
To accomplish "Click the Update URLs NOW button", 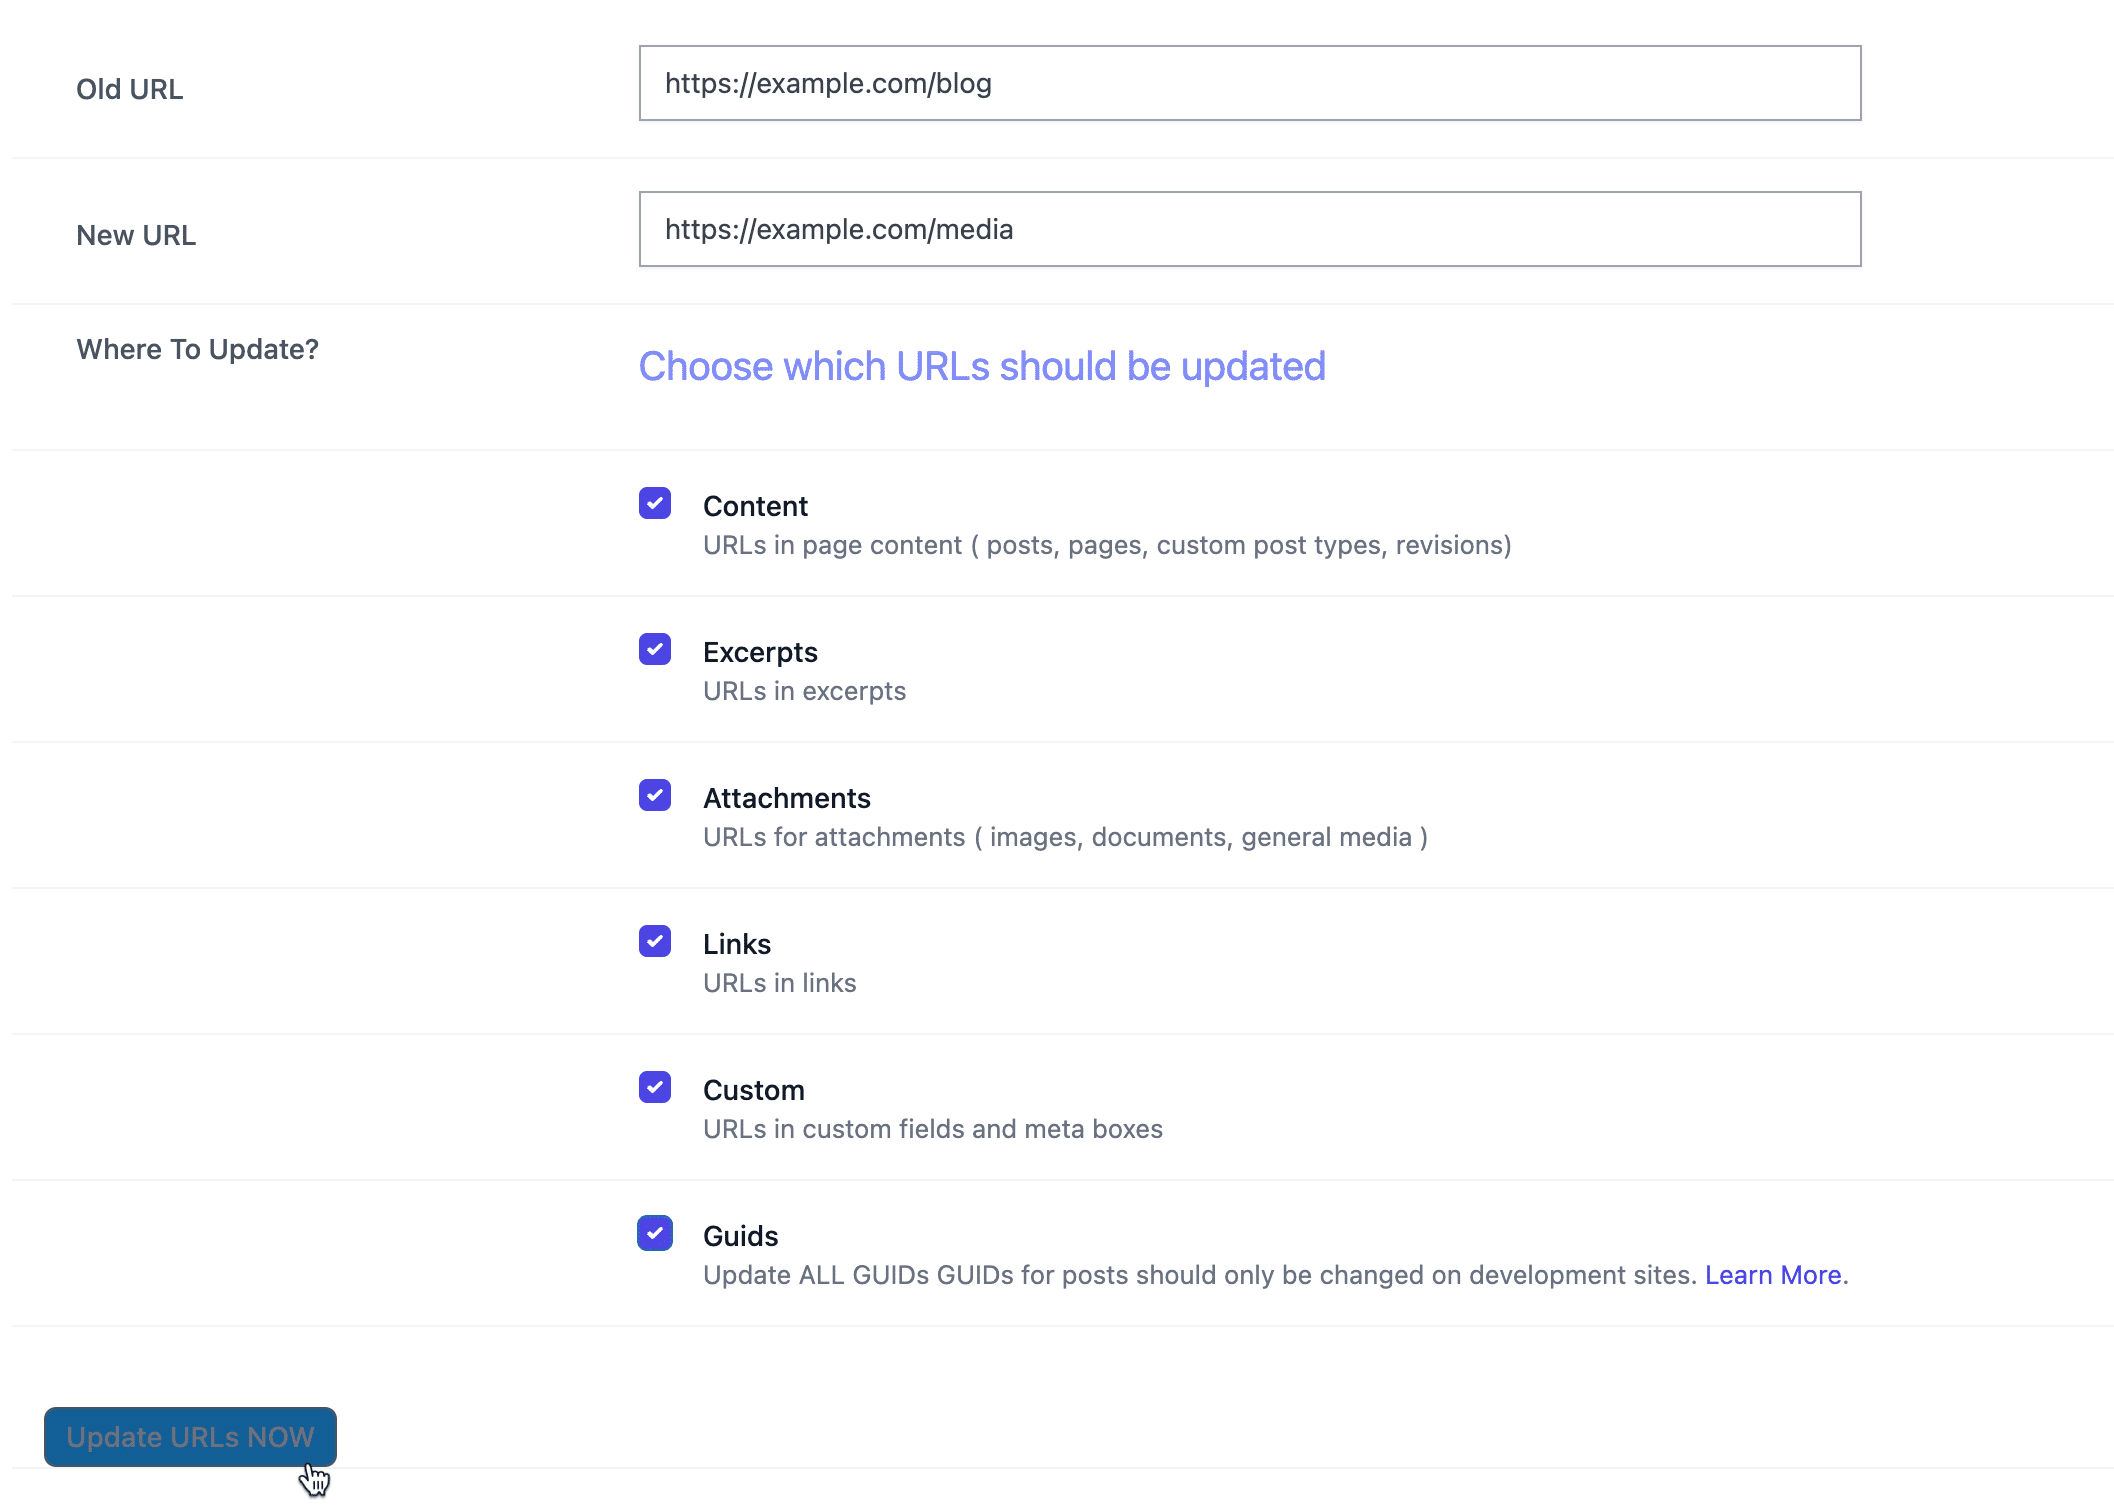I will coord(190,1437).
